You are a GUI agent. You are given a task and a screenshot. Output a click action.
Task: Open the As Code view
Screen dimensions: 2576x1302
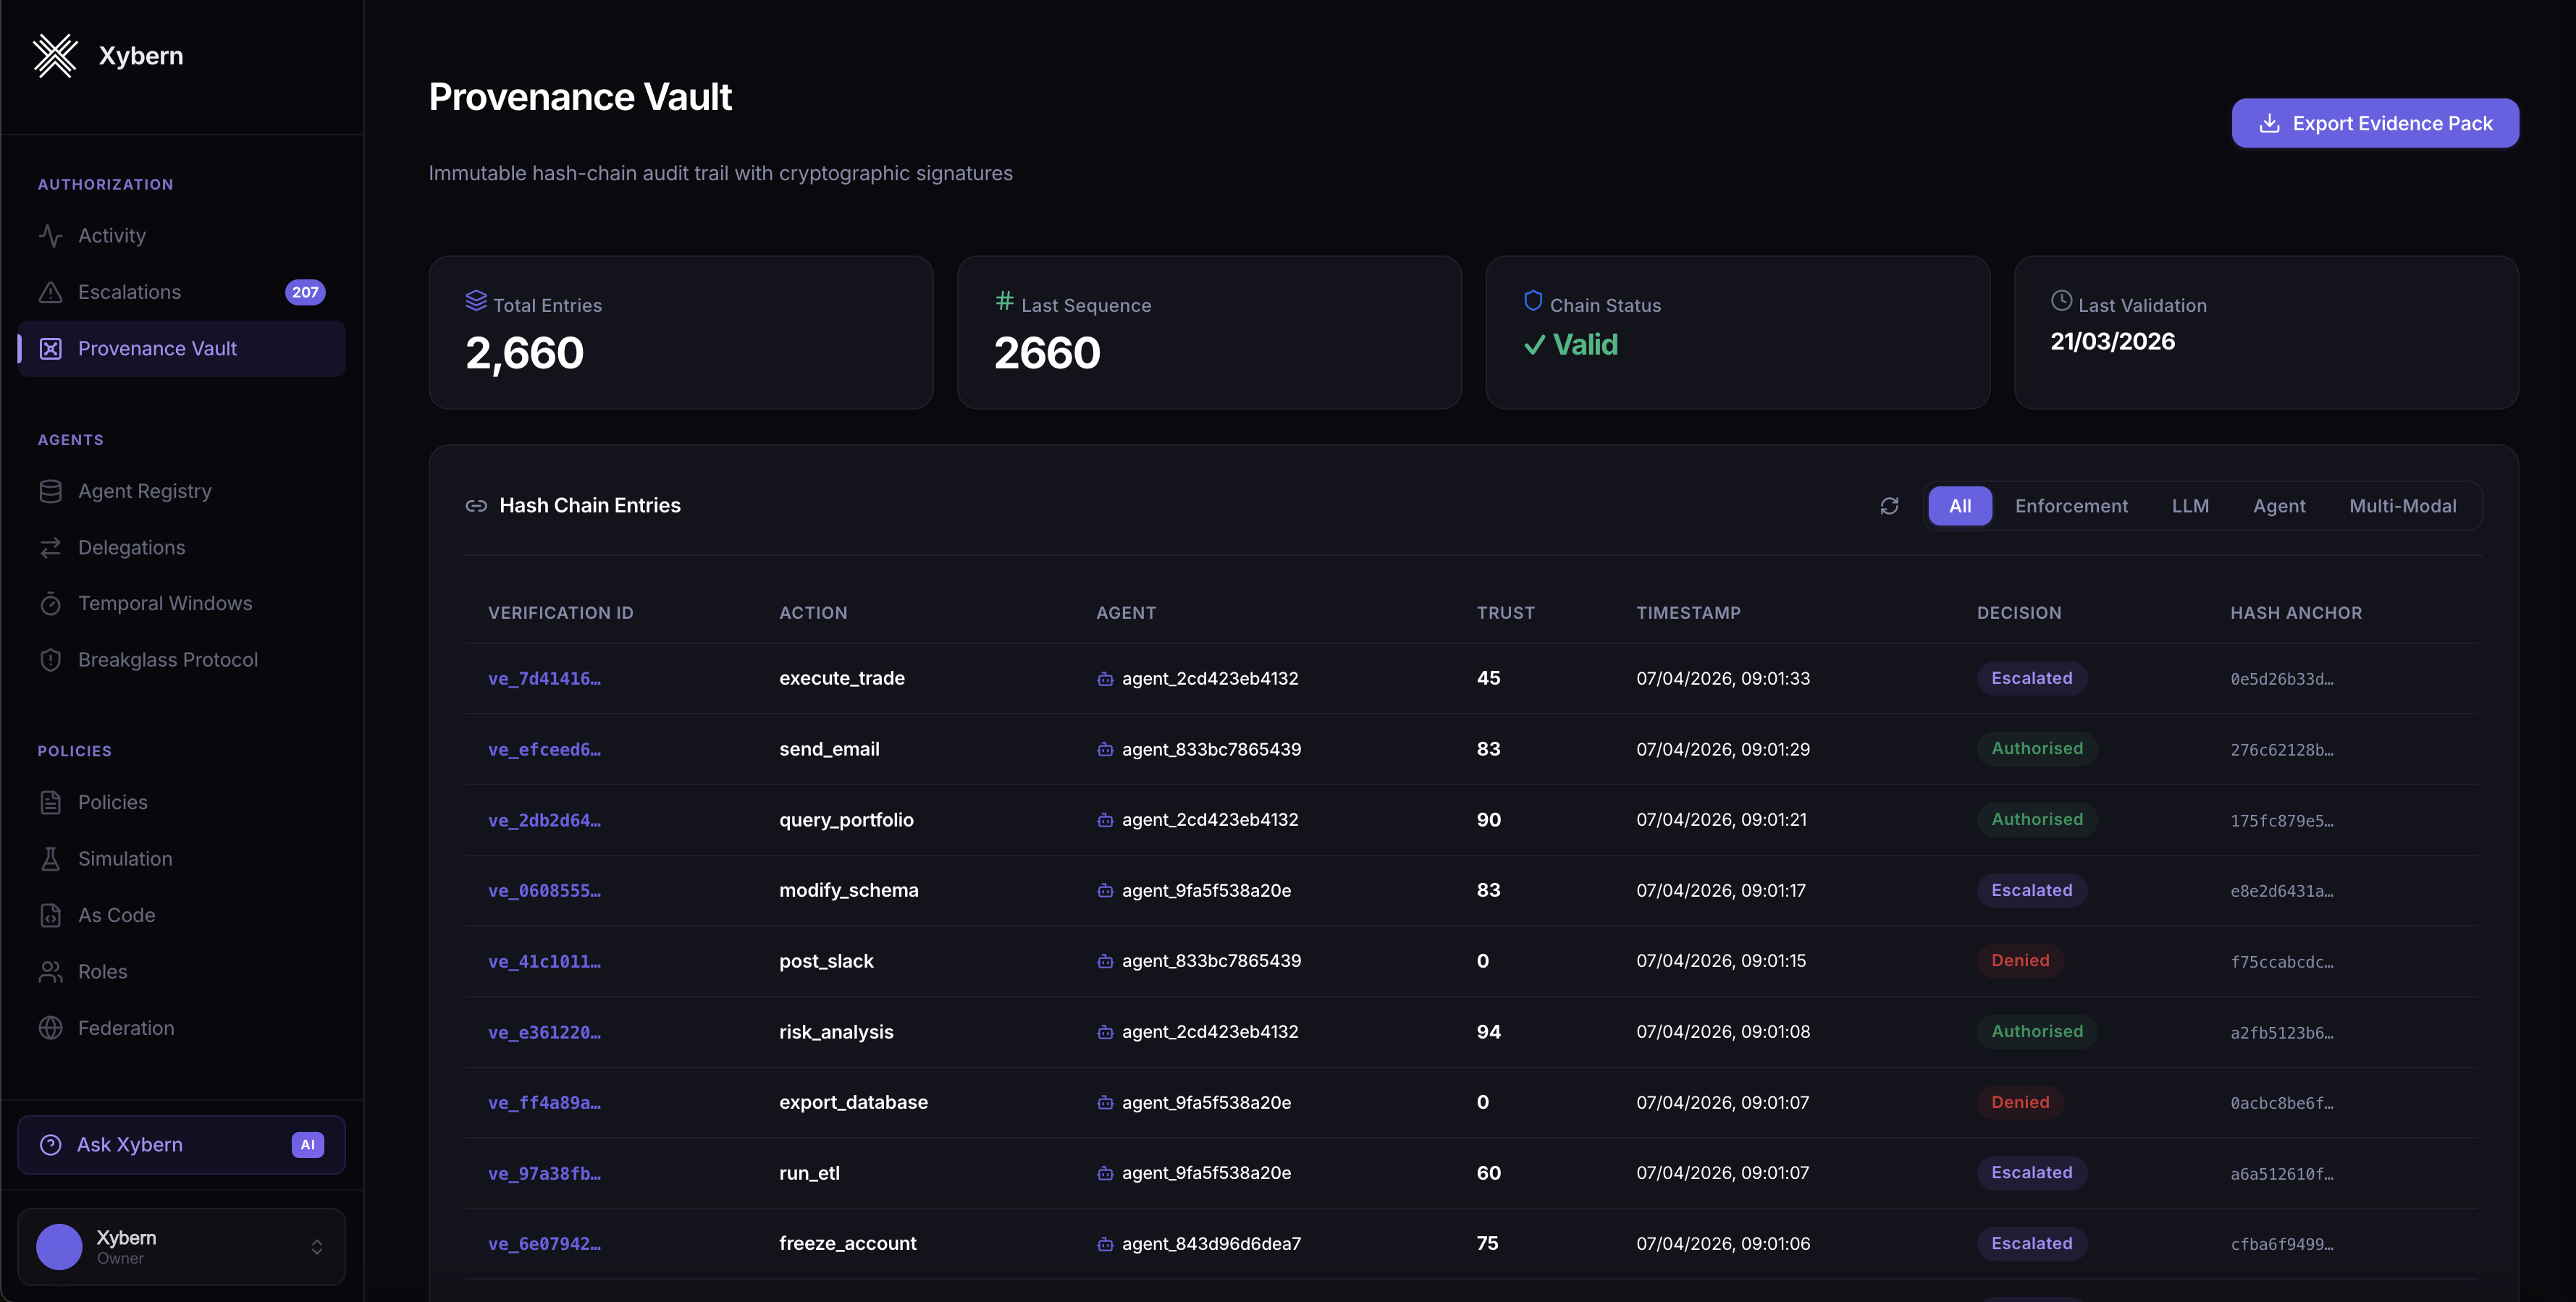coord(116,914)
